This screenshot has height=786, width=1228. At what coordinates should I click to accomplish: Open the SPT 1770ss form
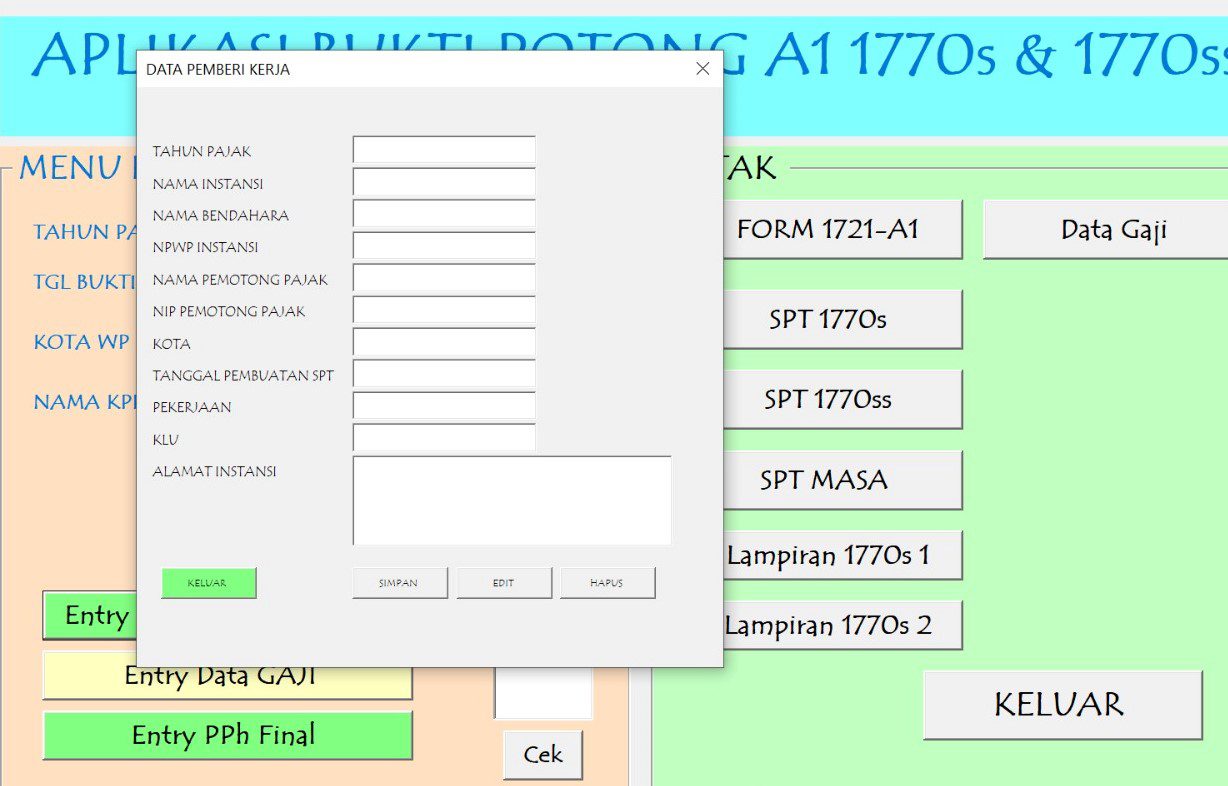(827, 399)
